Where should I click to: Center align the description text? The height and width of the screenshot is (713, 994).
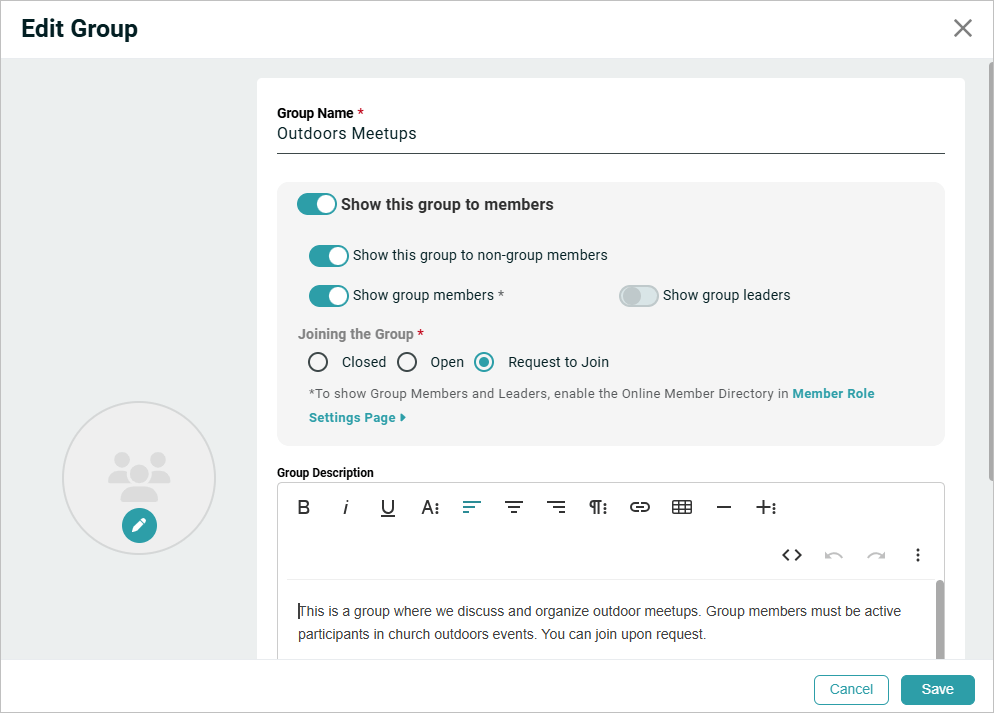point(513,507)
